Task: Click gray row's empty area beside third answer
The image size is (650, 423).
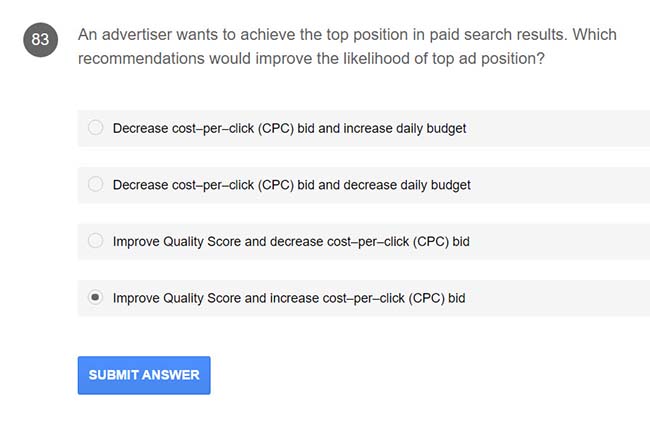Action: [x=560, y=241]
